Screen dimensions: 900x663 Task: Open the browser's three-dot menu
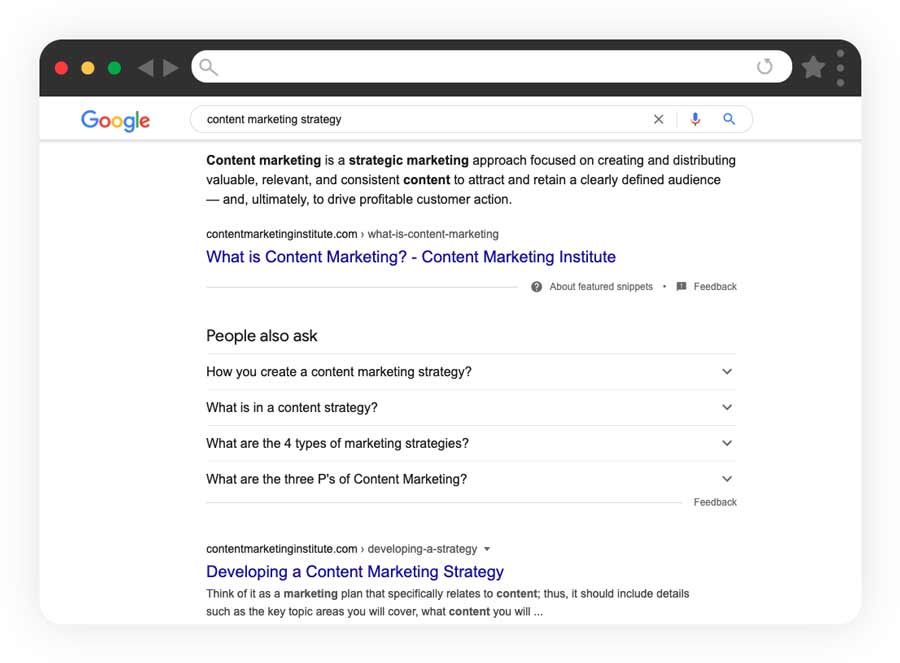(x=840, y=67)
